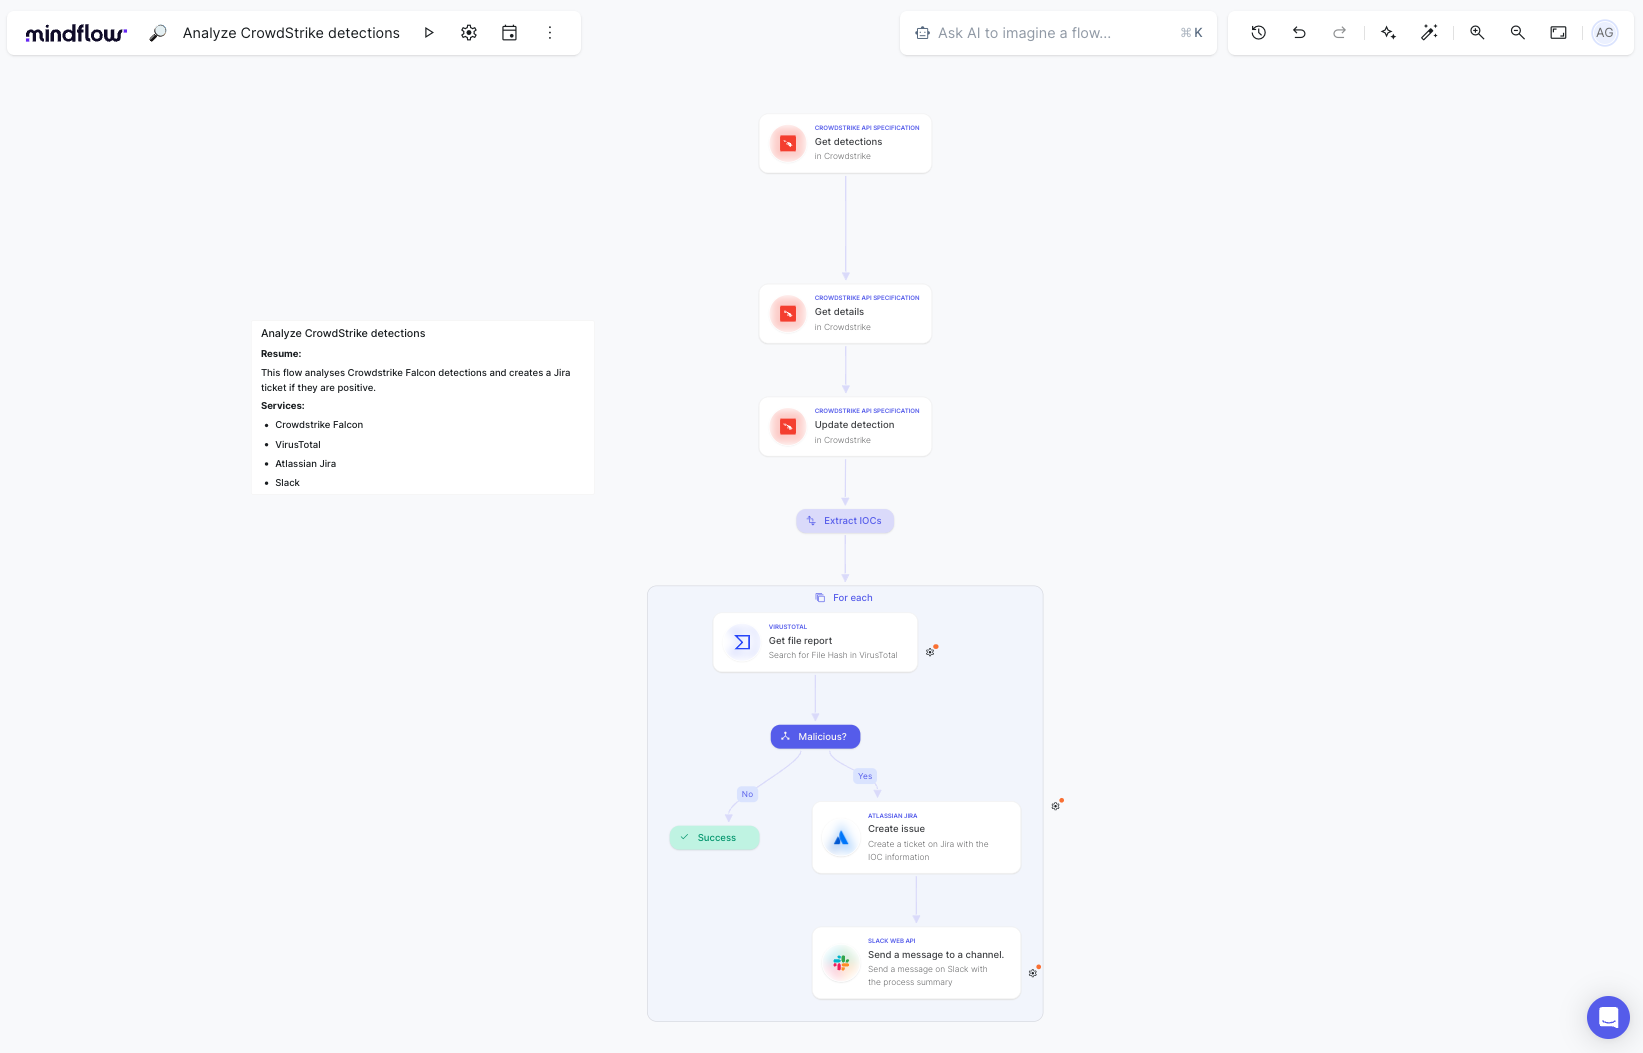The width and height of the screenshot is (1643, 1053).
Task: Open the schedule calendar icon
Action: (509, 33)
